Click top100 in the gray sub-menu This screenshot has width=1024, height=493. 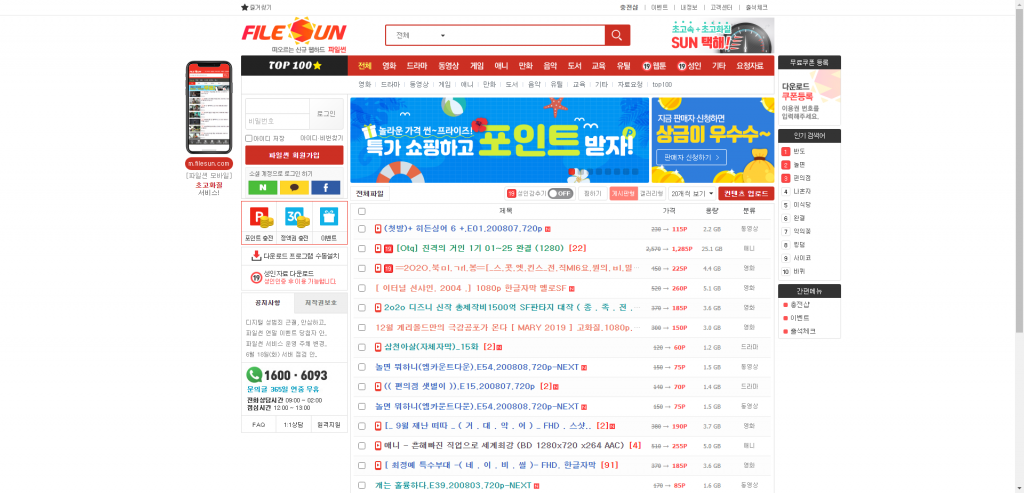(x=662, y=85)
